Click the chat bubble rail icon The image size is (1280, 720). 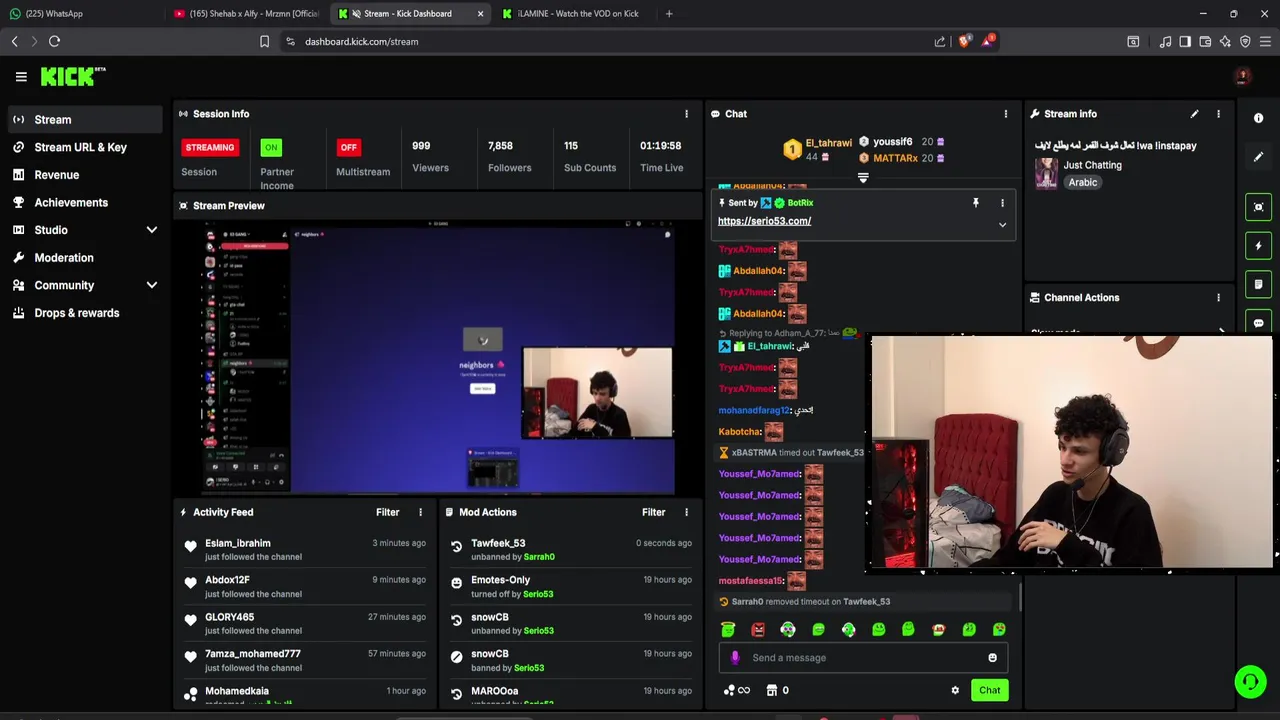point(1258,323)
